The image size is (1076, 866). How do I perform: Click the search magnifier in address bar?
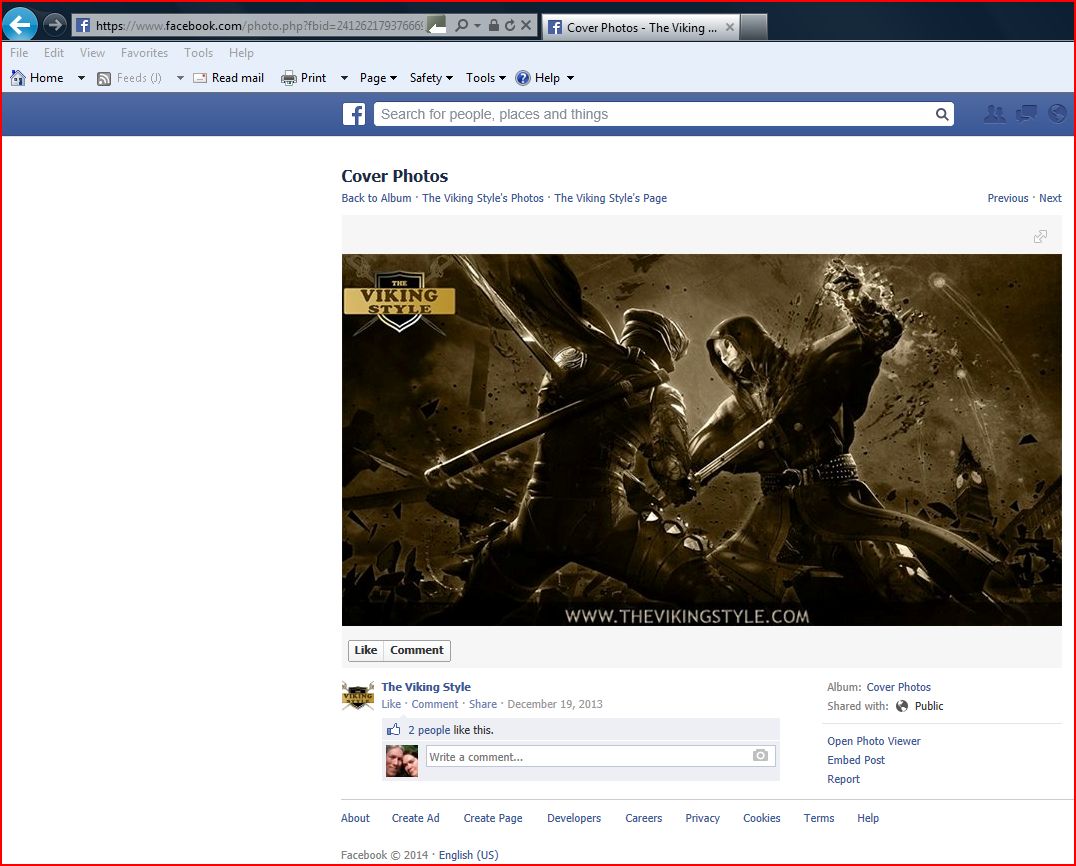click(x=462, y=25)
